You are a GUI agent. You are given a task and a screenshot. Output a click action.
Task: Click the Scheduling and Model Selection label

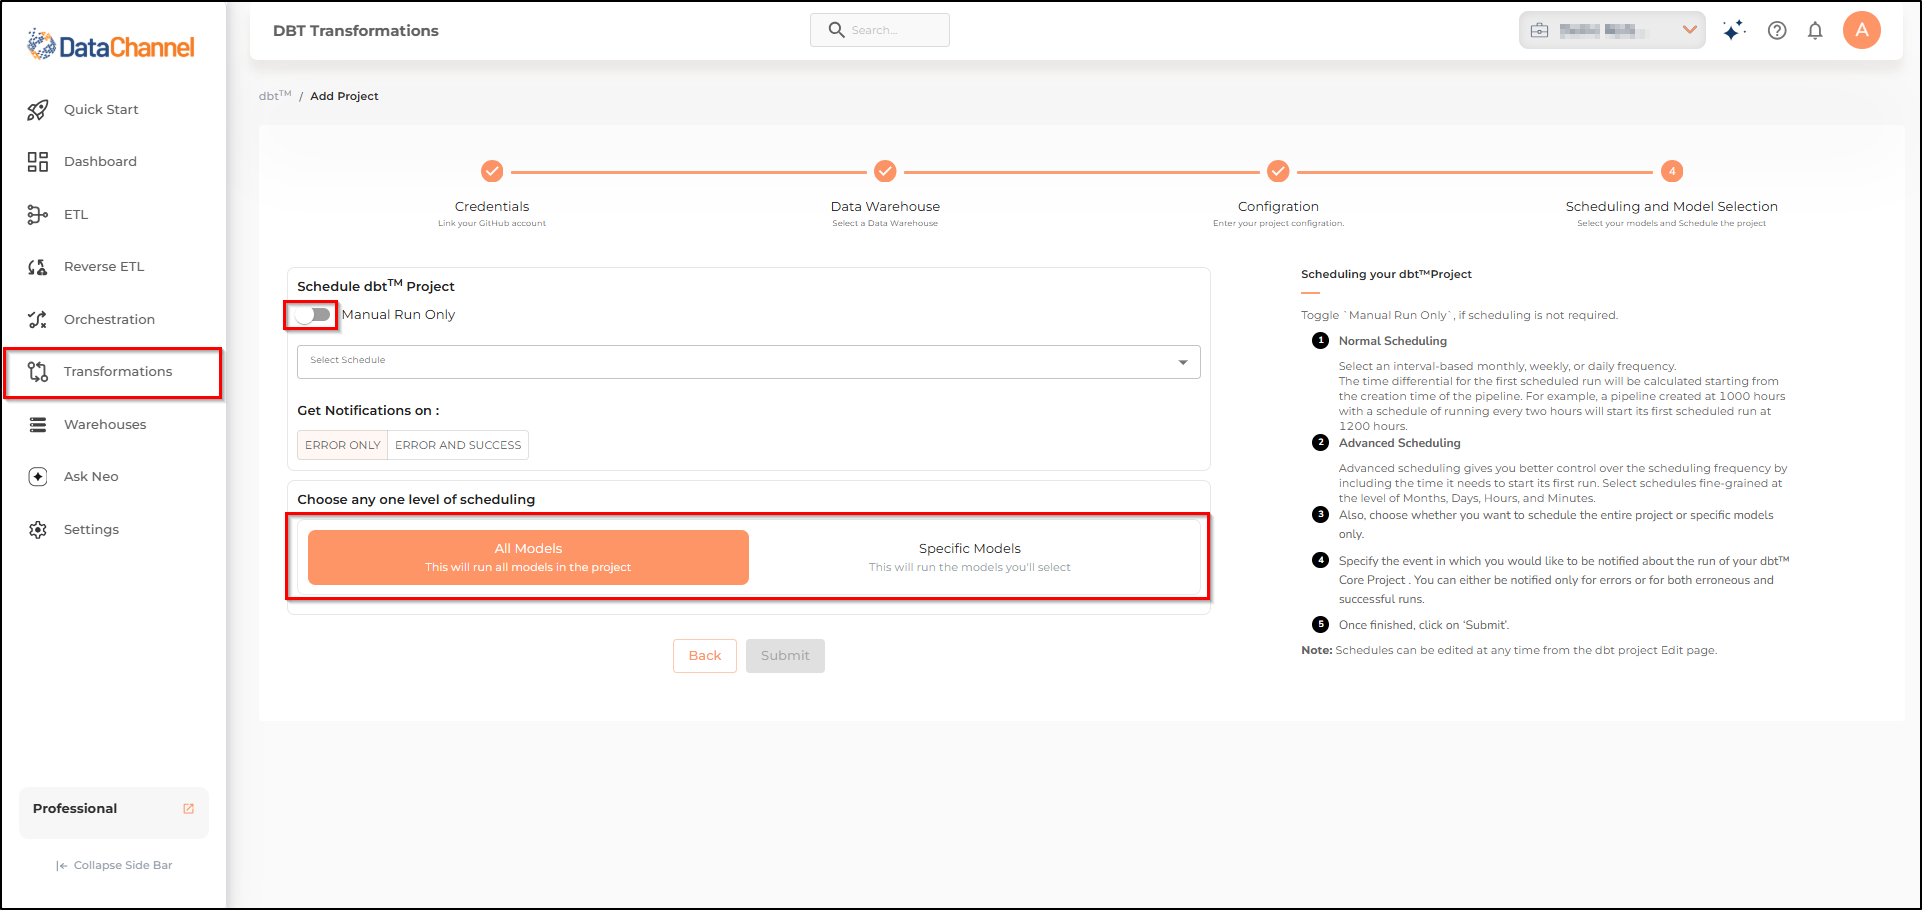click(x=1672, y=207)
